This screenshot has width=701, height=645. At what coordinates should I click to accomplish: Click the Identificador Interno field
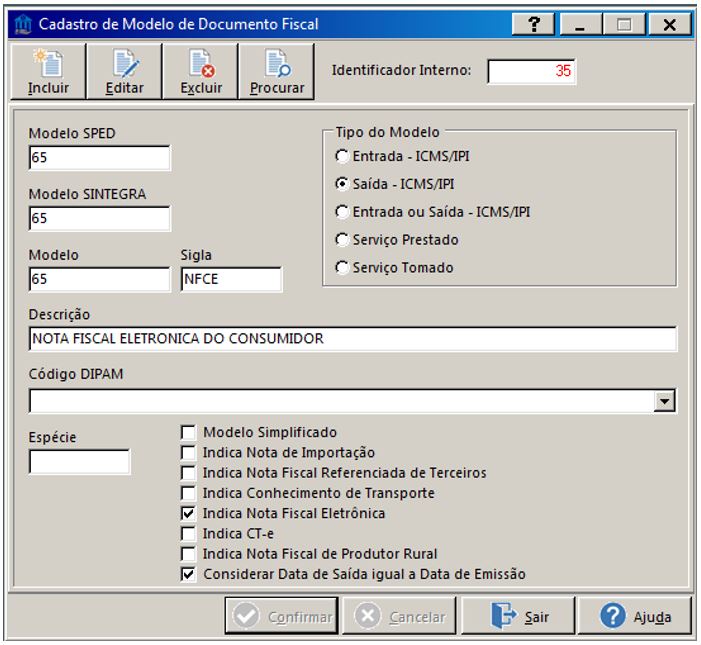point(531,71)
